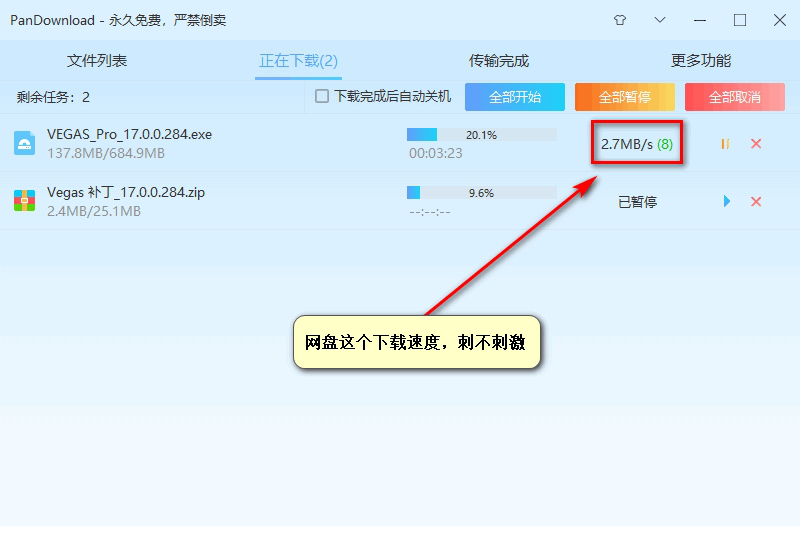The height and width of the screenshot is (549, 800).
Task: Expand the title bar dropdown chevron menu
Action: click(x=660, y=20)
